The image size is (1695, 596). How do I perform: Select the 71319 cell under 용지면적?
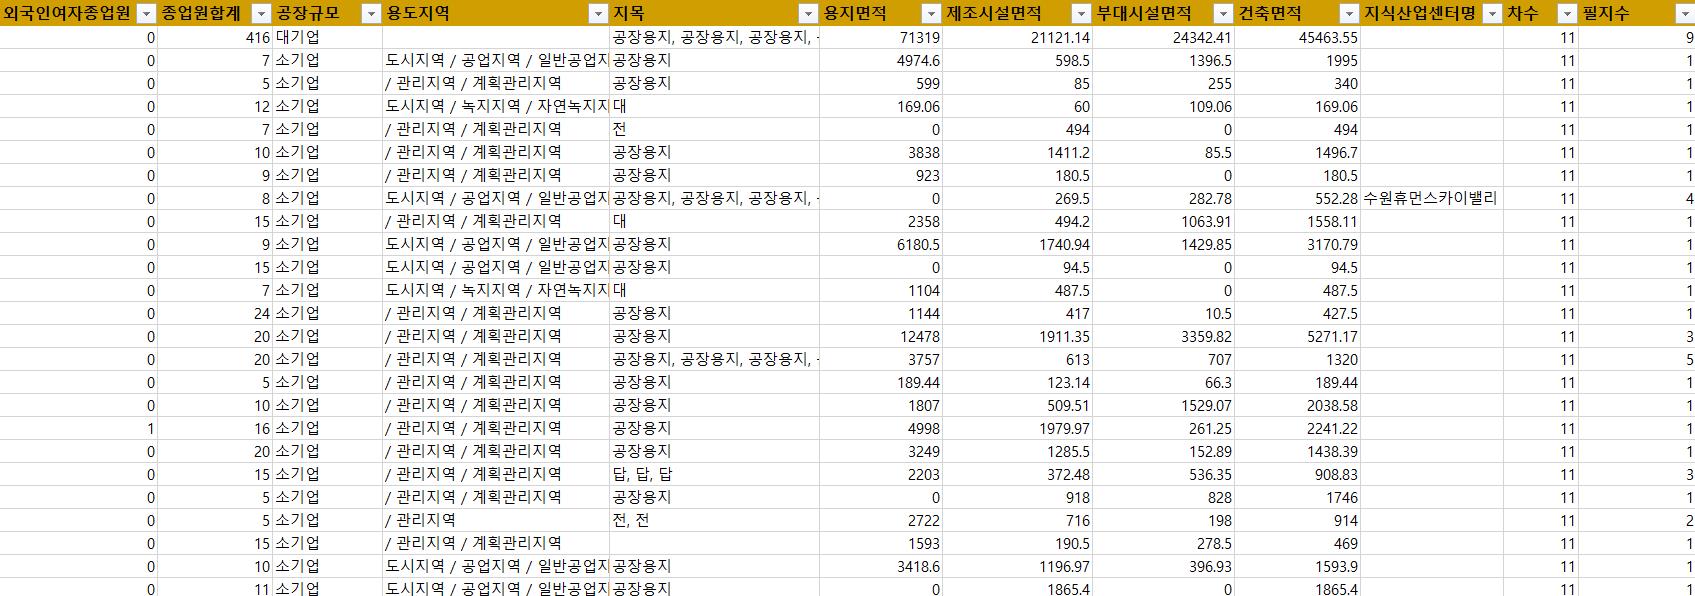click(x=881, y=37)
